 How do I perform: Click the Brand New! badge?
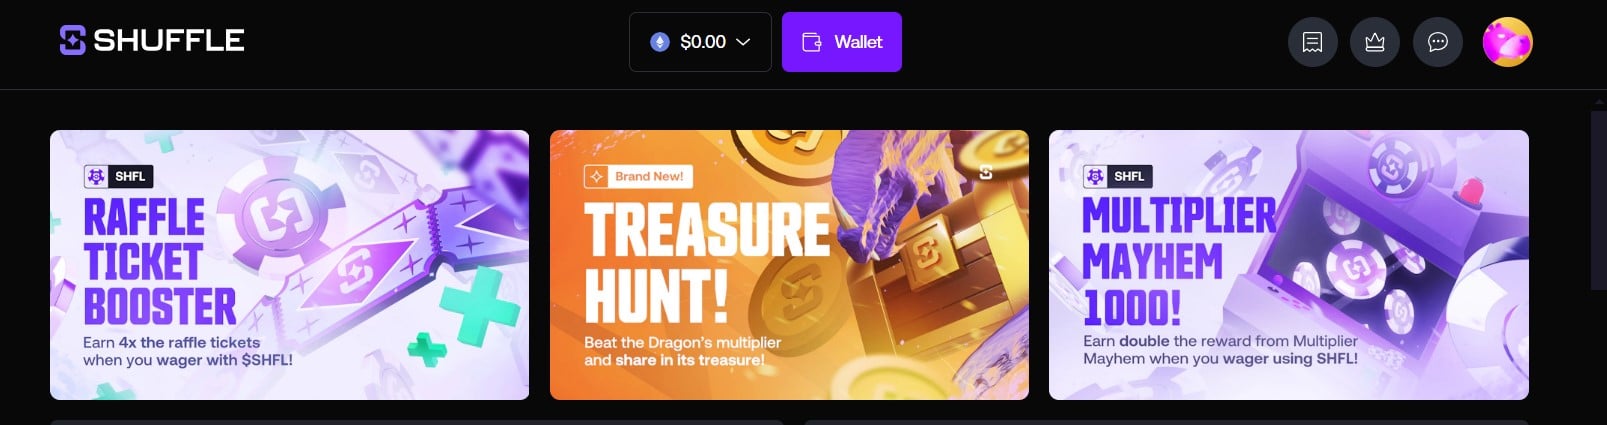pyautogui.click(x=638, y=176)
